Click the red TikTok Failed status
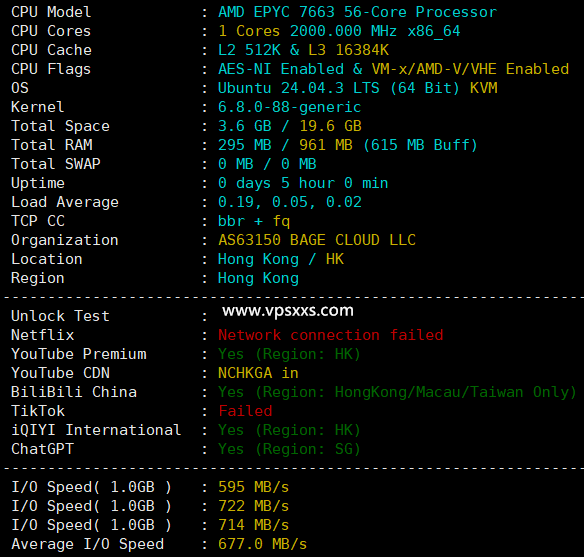This screenshot has width=584, height=557. 245,411
